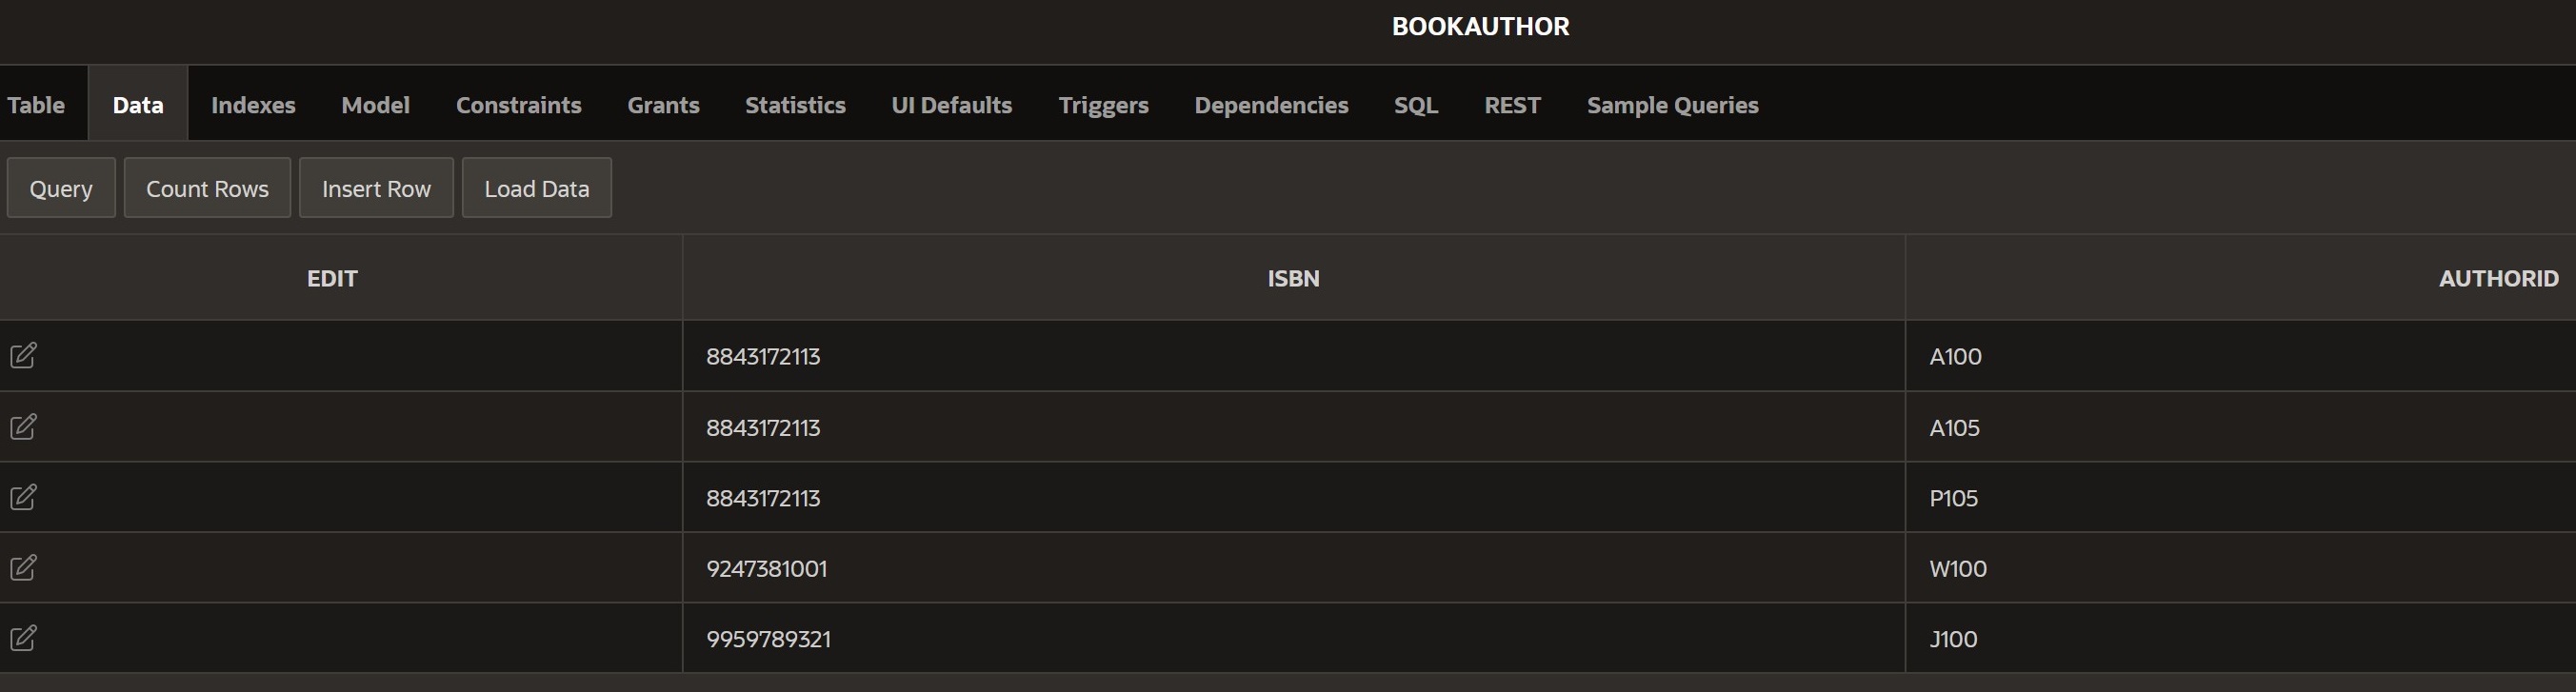The height and width of the screenshot is (692, 2576).
Task: Select ISBN value 9247381001
Action: click(766, 568)
